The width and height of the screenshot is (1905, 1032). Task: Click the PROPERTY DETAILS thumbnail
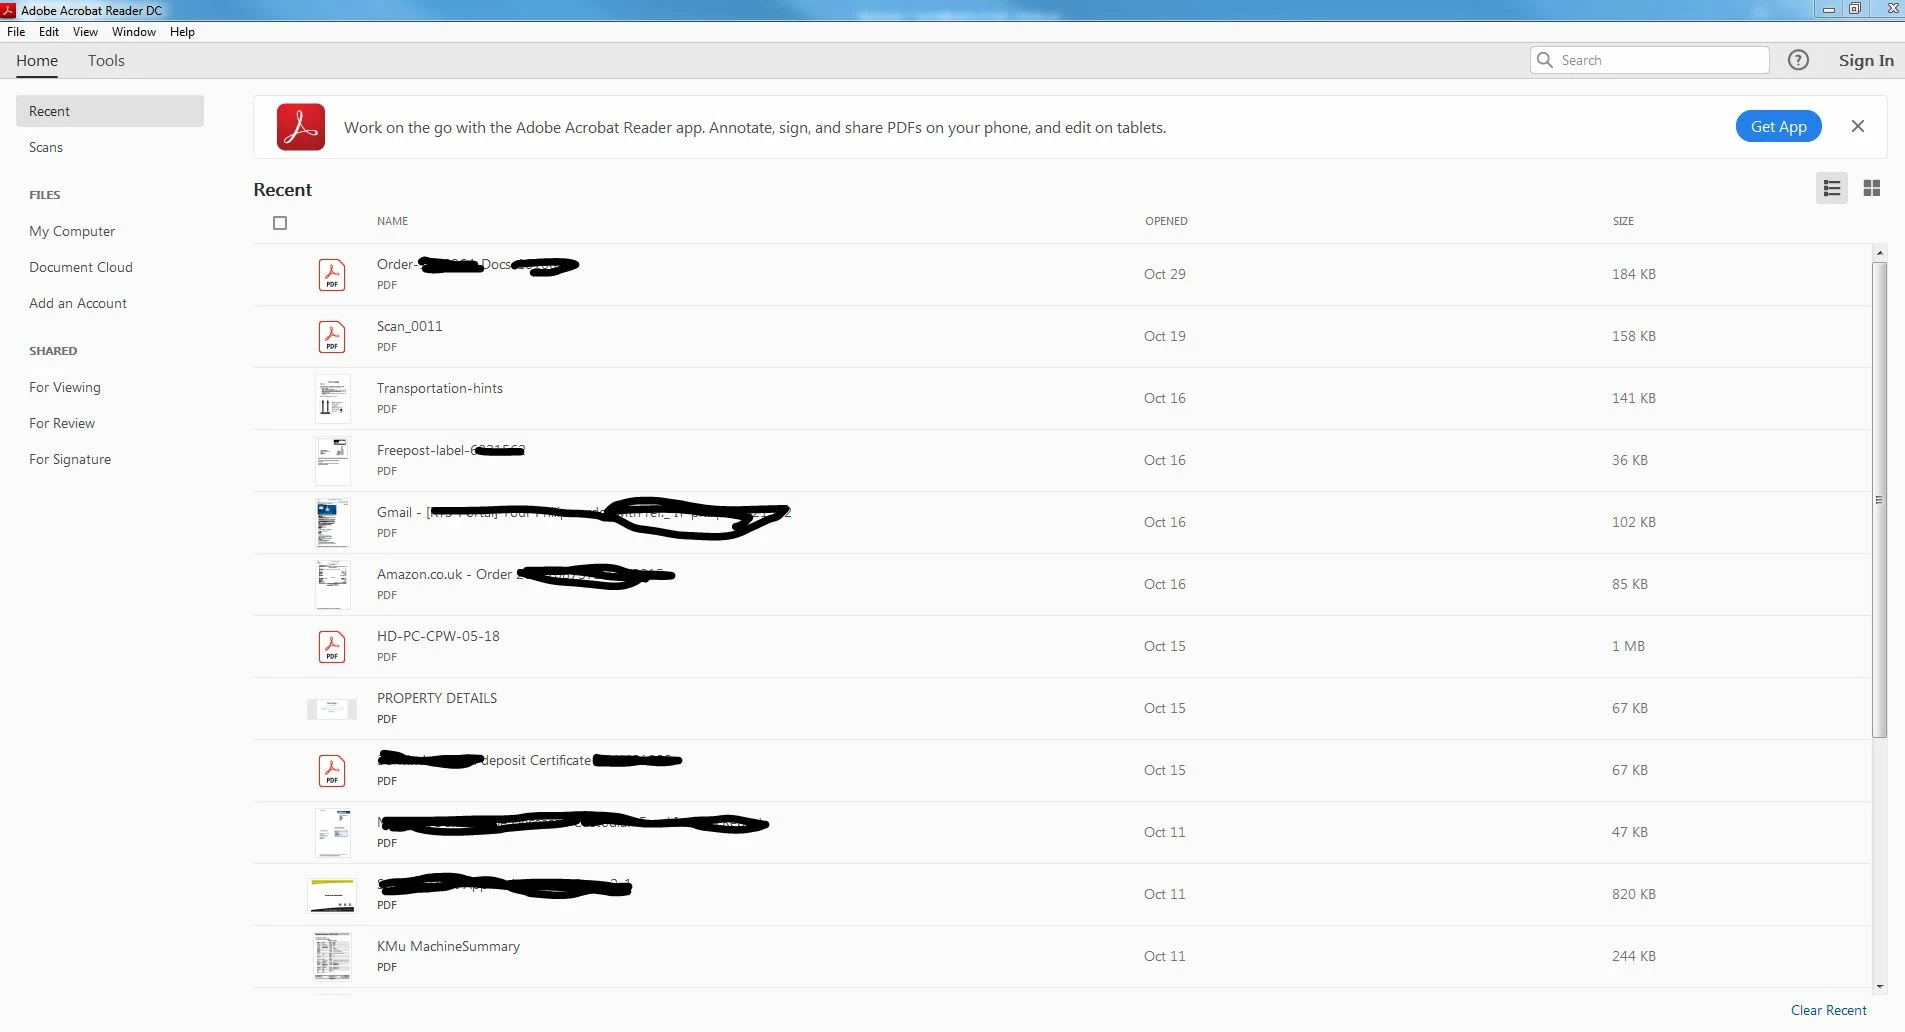332,709
